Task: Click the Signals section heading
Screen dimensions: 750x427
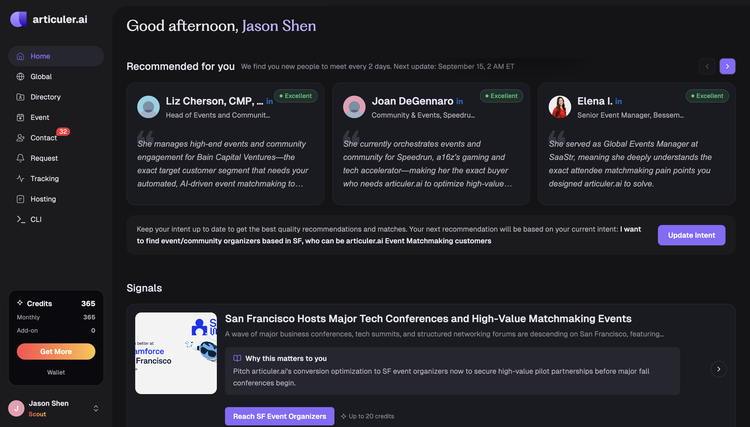Action: (x=144, y=288)
